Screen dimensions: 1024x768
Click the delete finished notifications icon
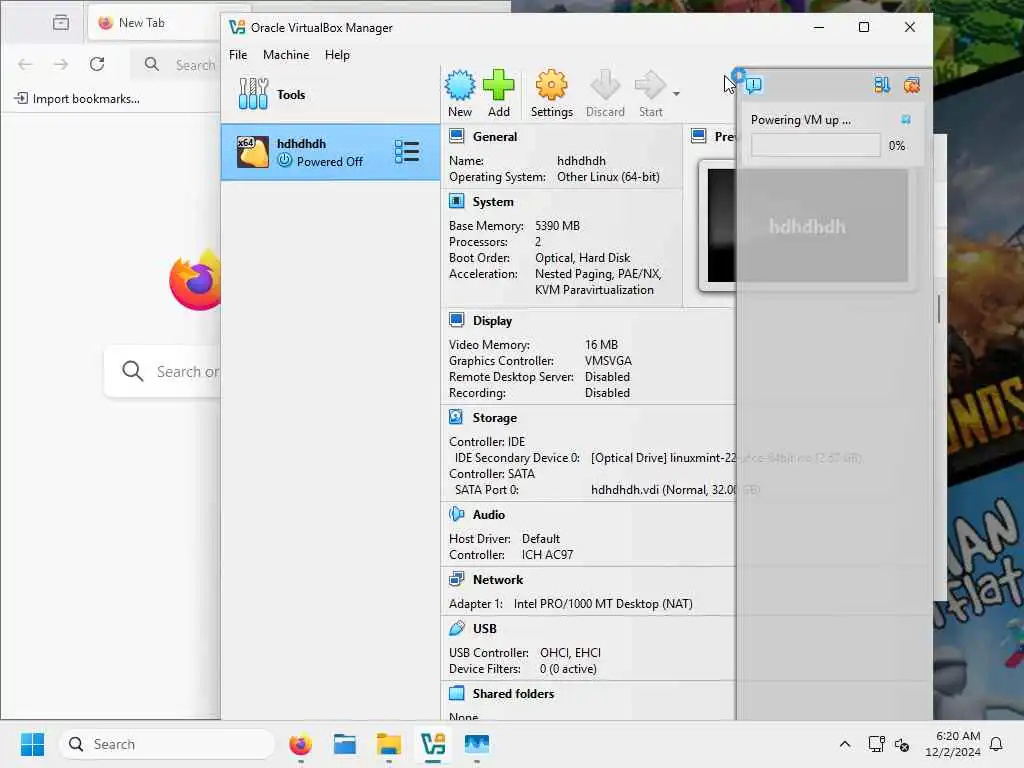(x=912, y=84)
